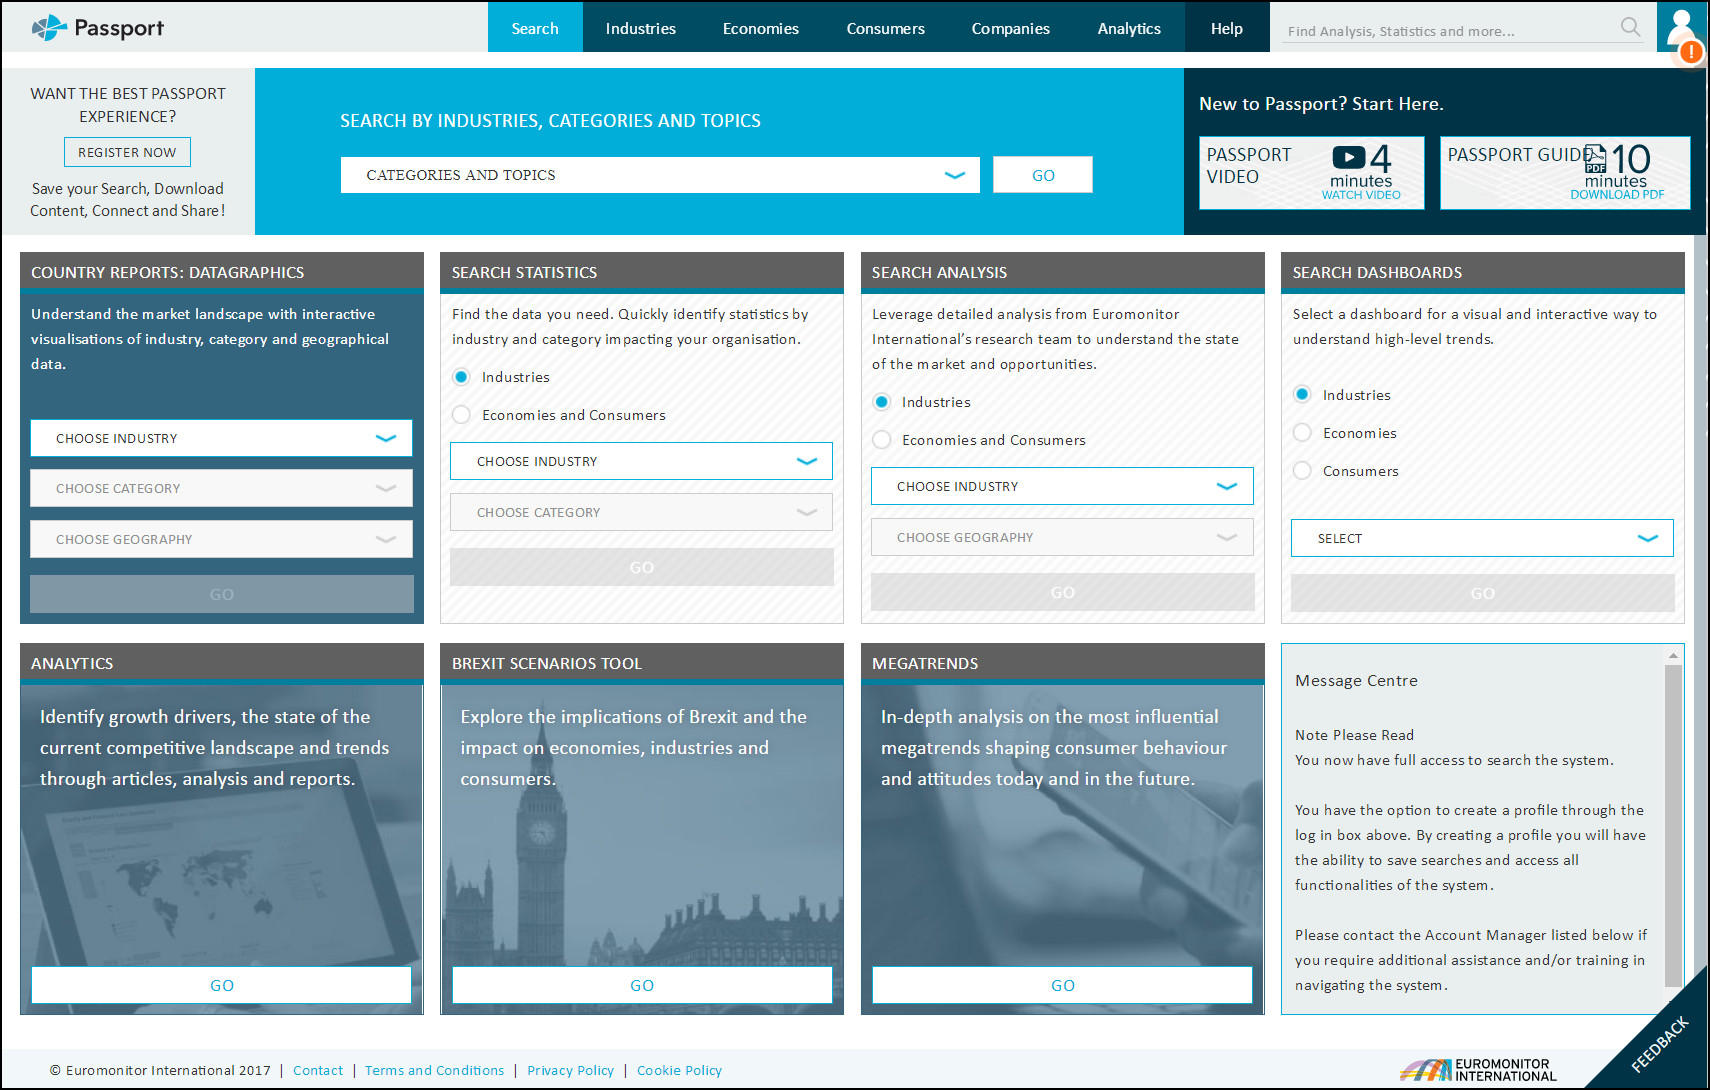Focus the Find Analysis search field
Screen dimensions: 1710x1090
click(x=1450, y=30)
